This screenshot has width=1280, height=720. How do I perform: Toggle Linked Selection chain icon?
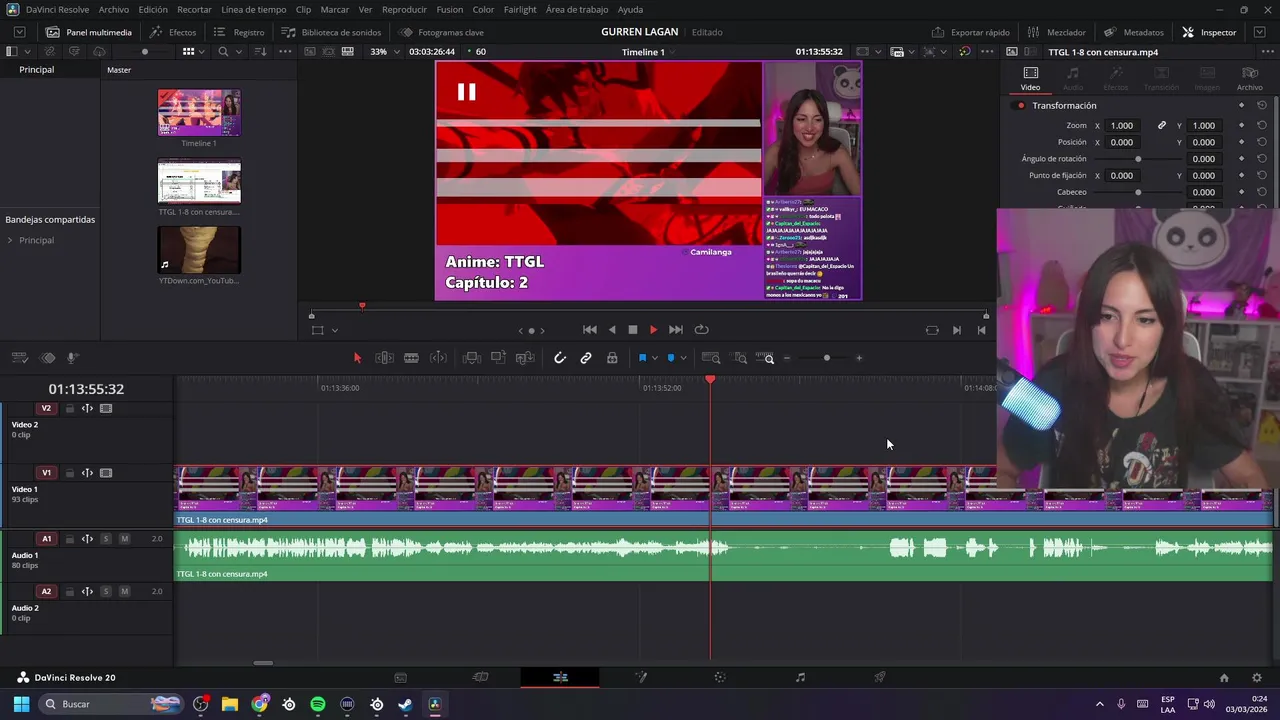(586, 358)
